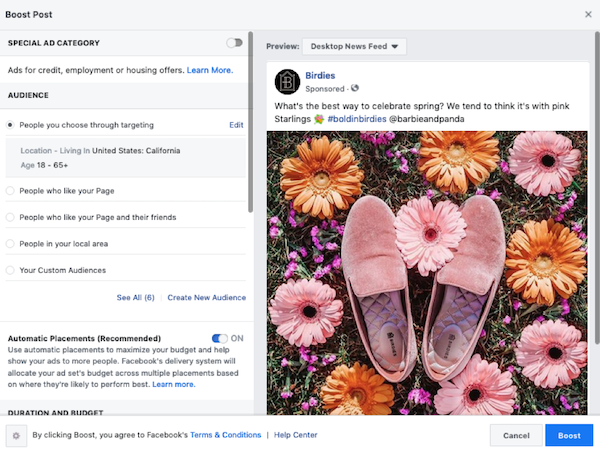Image resolution: width=600 pixels, height=453 pixels.
Task: Click the SPECIAL AD CATEGORY heading
Action: 54,43
